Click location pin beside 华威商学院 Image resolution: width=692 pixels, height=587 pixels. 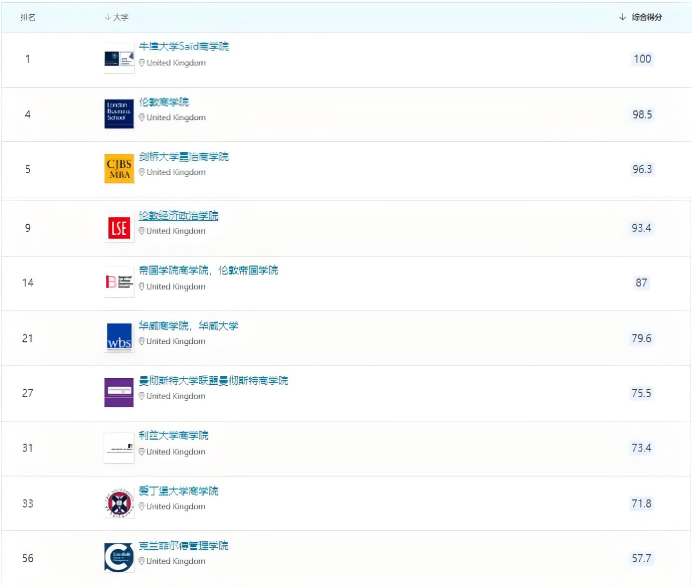[142, 341]
